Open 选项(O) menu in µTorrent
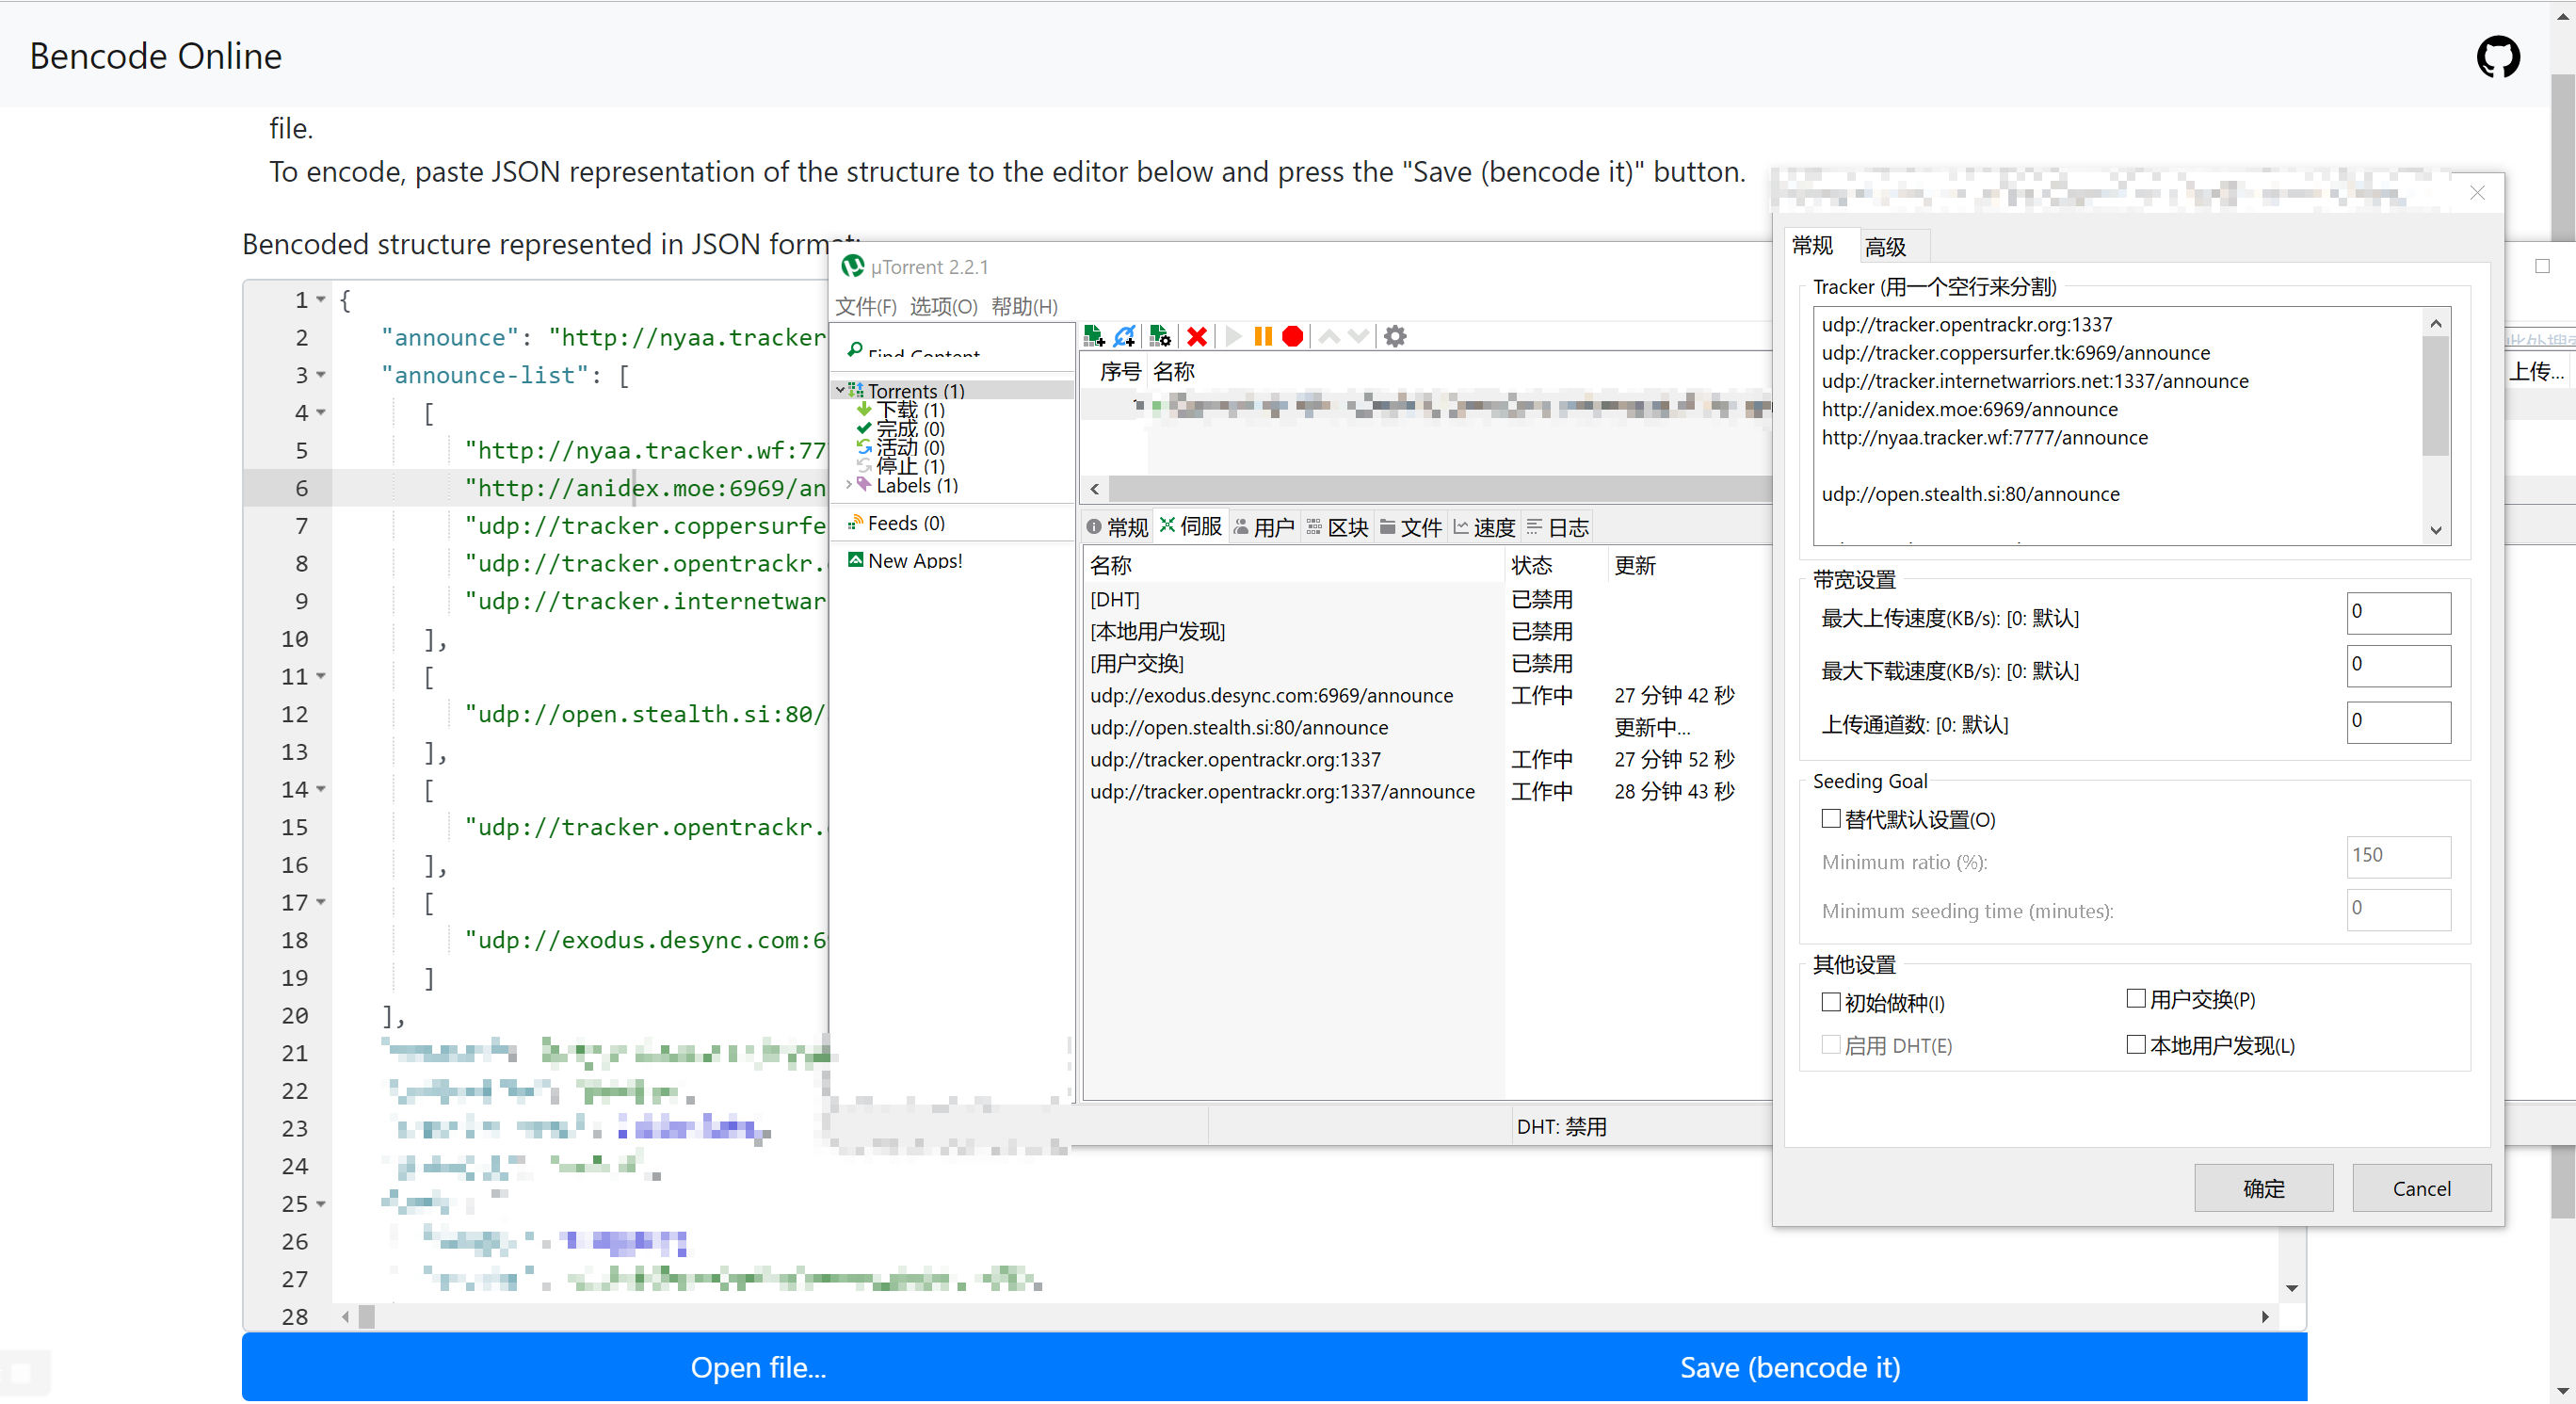The width and height of the screenshot is (2576, 1404). point(943,306)
